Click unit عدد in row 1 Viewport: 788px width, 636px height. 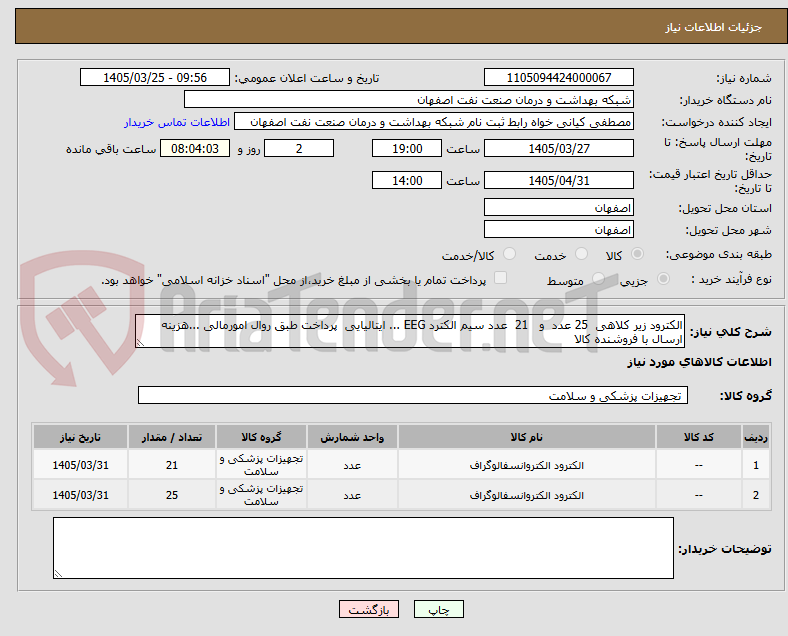coord(352,465)
